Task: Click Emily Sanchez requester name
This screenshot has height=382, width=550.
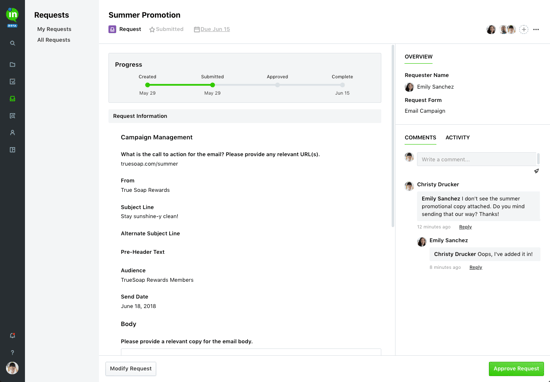Action: click(x=435, y=87)
